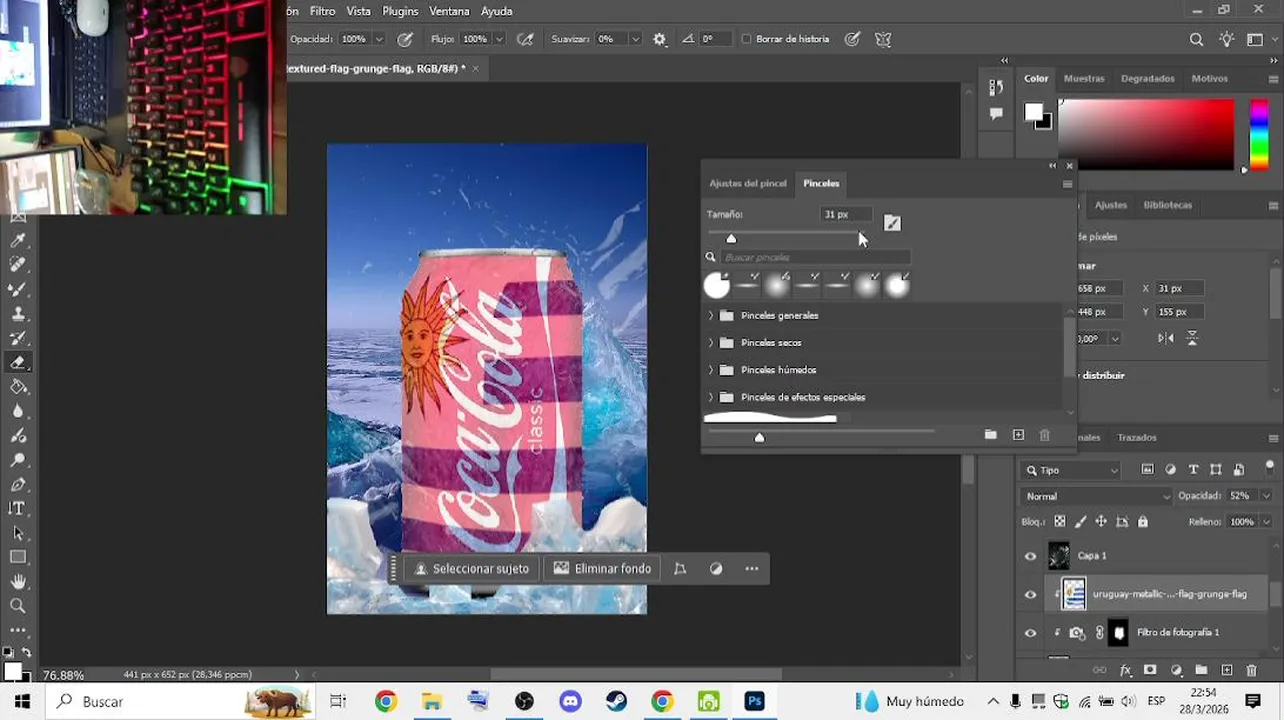Switch to the Ajustes del pincel tab
The height and width of the screenshot is (720, 1284).
[x=748, y=183]
